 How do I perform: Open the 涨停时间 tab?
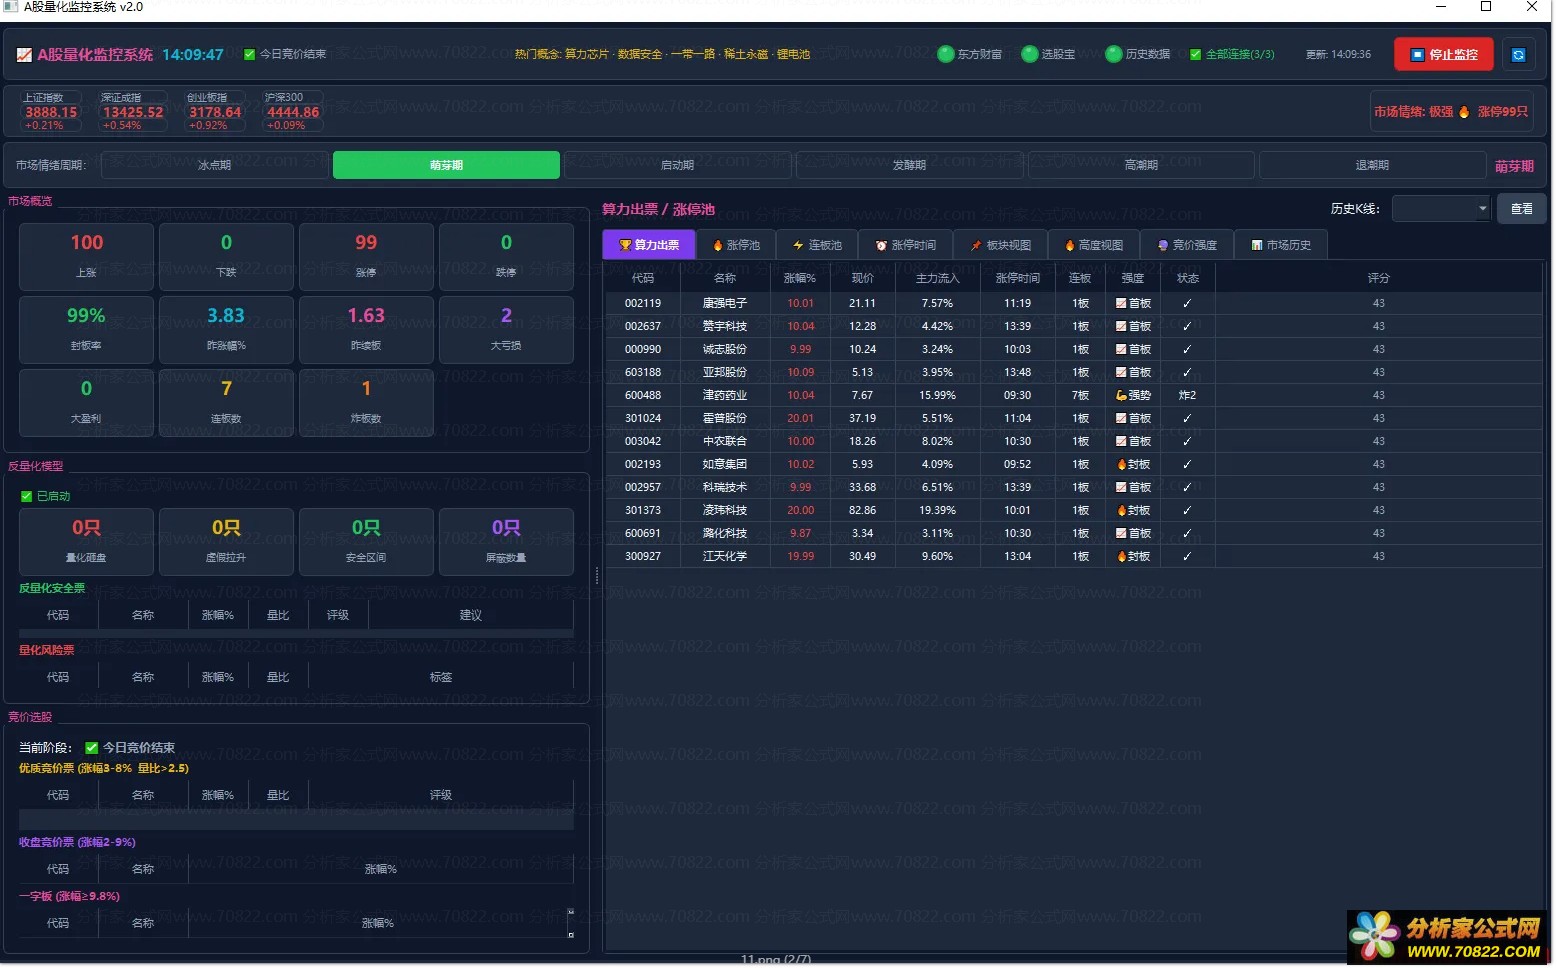(905, 245)
